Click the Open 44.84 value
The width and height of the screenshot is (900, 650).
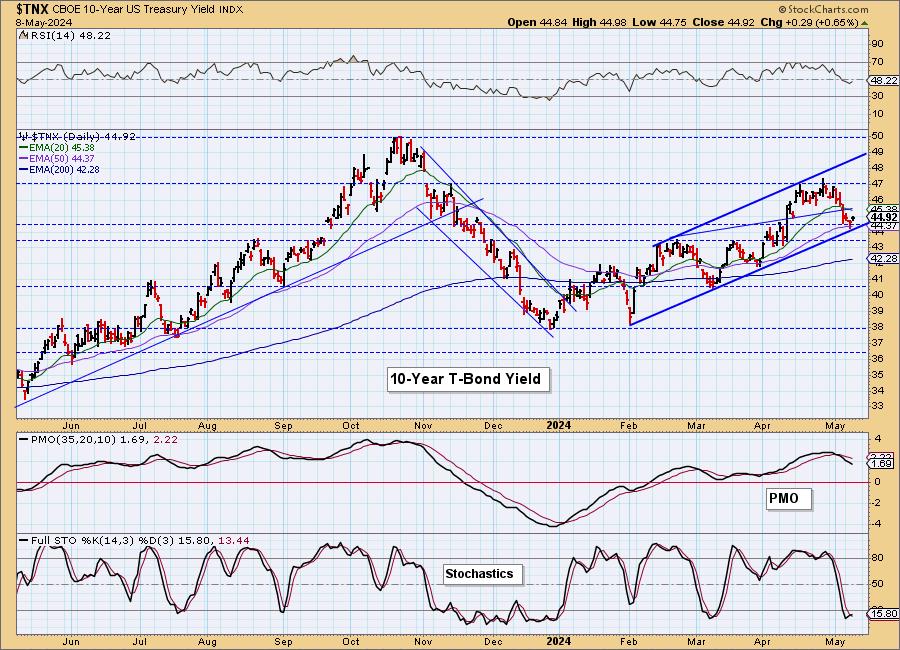537,22
